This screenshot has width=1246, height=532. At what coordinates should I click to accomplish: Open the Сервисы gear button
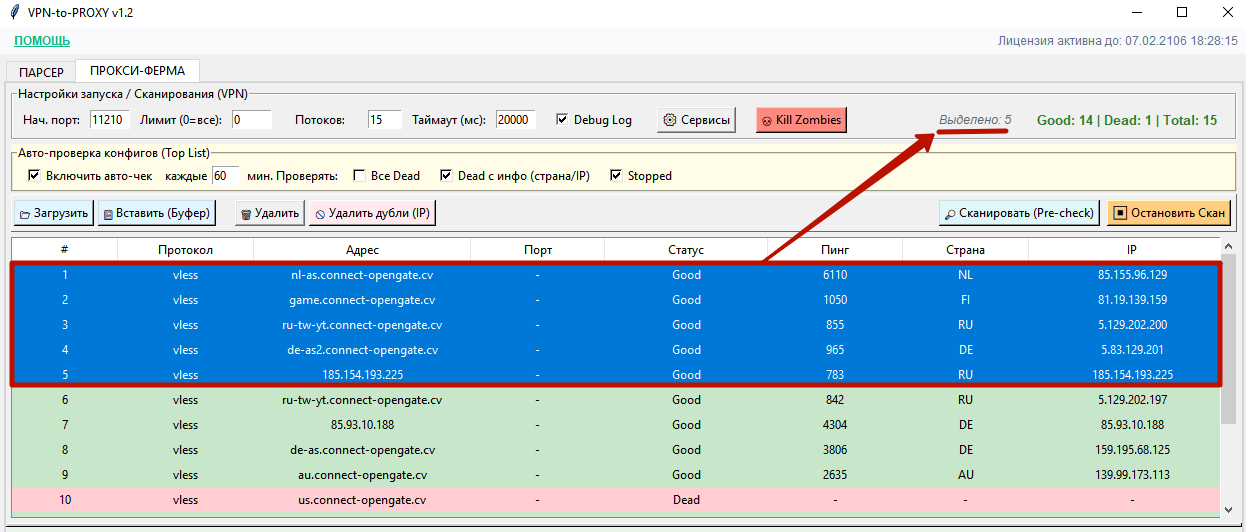point(696,120)
